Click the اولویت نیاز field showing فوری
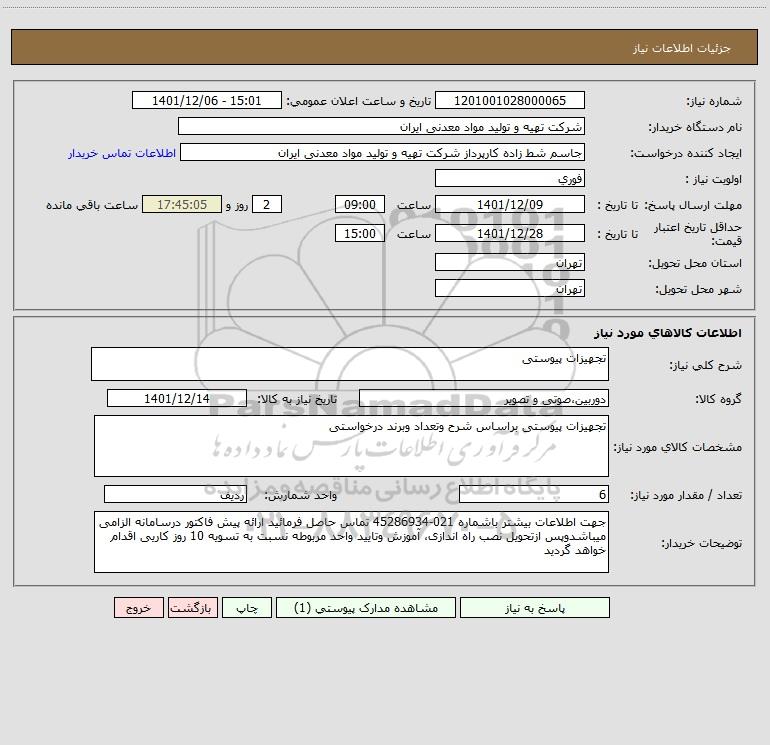Image resolution: width=770 pixels, height=745 pixels. pos(510,178)
